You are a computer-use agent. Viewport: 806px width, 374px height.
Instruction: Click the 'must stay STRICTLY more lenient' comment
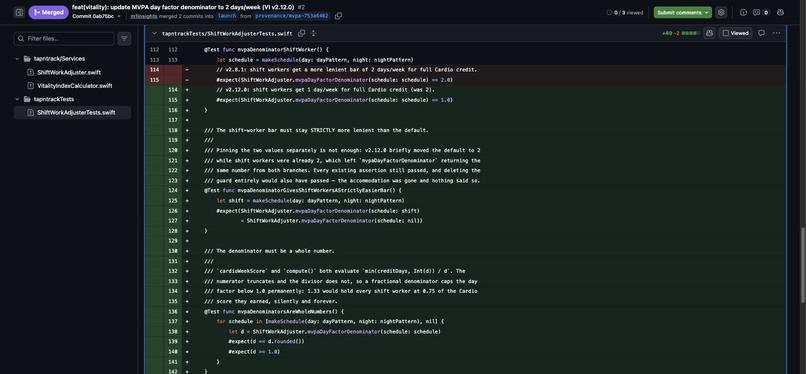pyautogui.click(x=316, y=130)
